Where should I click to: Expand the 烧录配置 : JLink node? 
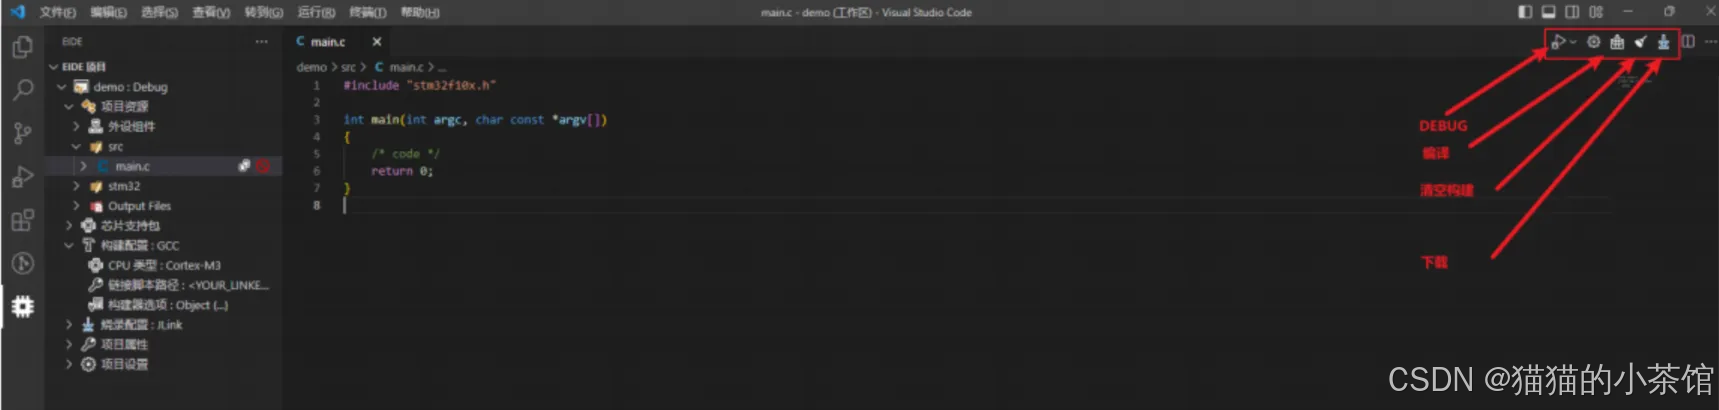pos(68,325)
